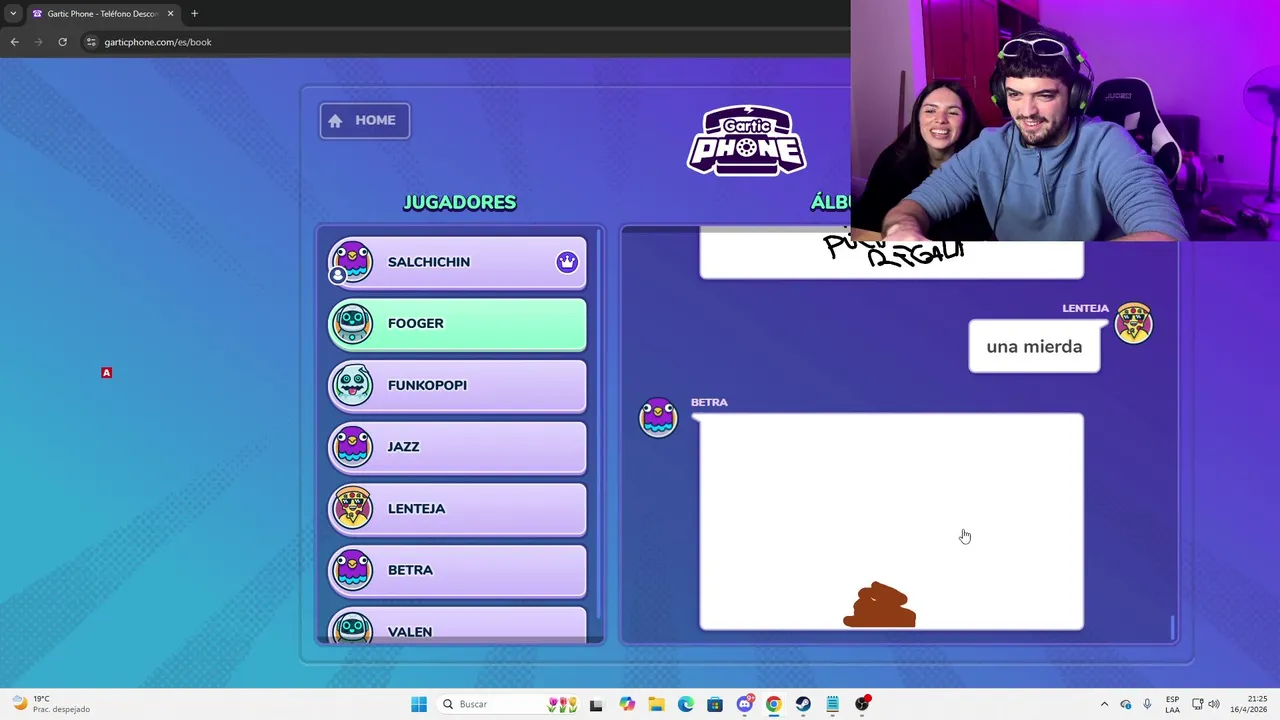Screen dimensions: 1280x720
Task: Select player JAZZ in the list
Action: (x=457, y=447)
